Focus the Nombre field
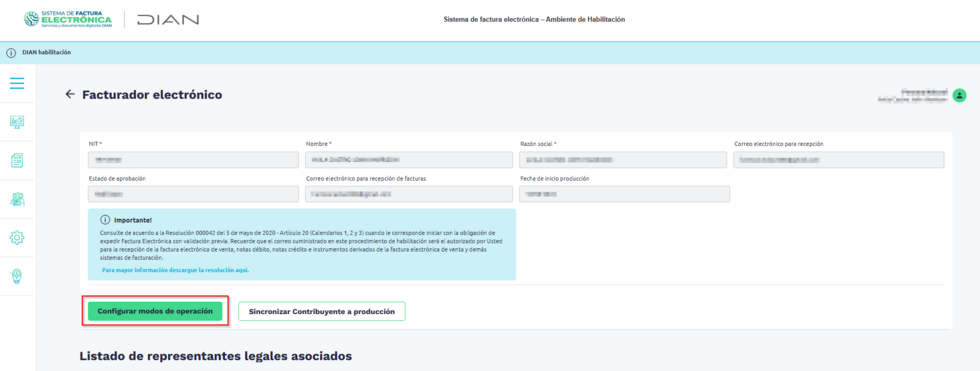 [x=409, y=160]
